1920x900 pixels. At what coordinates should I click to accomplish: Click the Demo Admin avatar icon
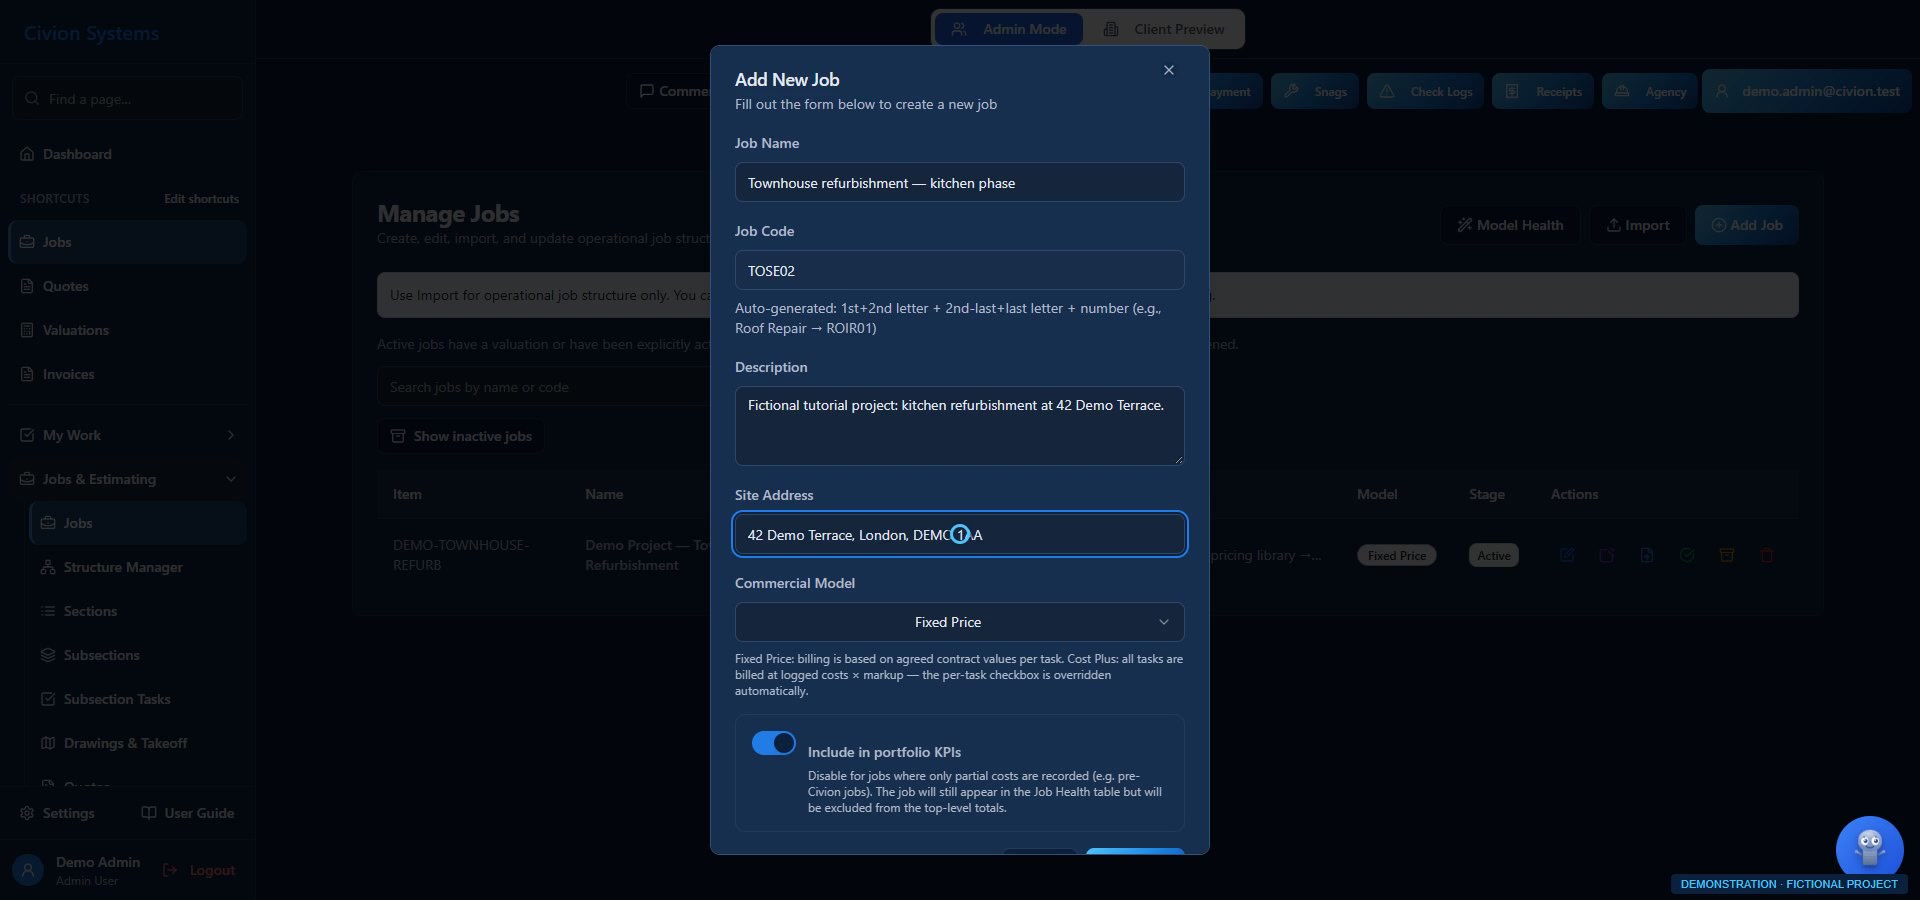point(28,870)
